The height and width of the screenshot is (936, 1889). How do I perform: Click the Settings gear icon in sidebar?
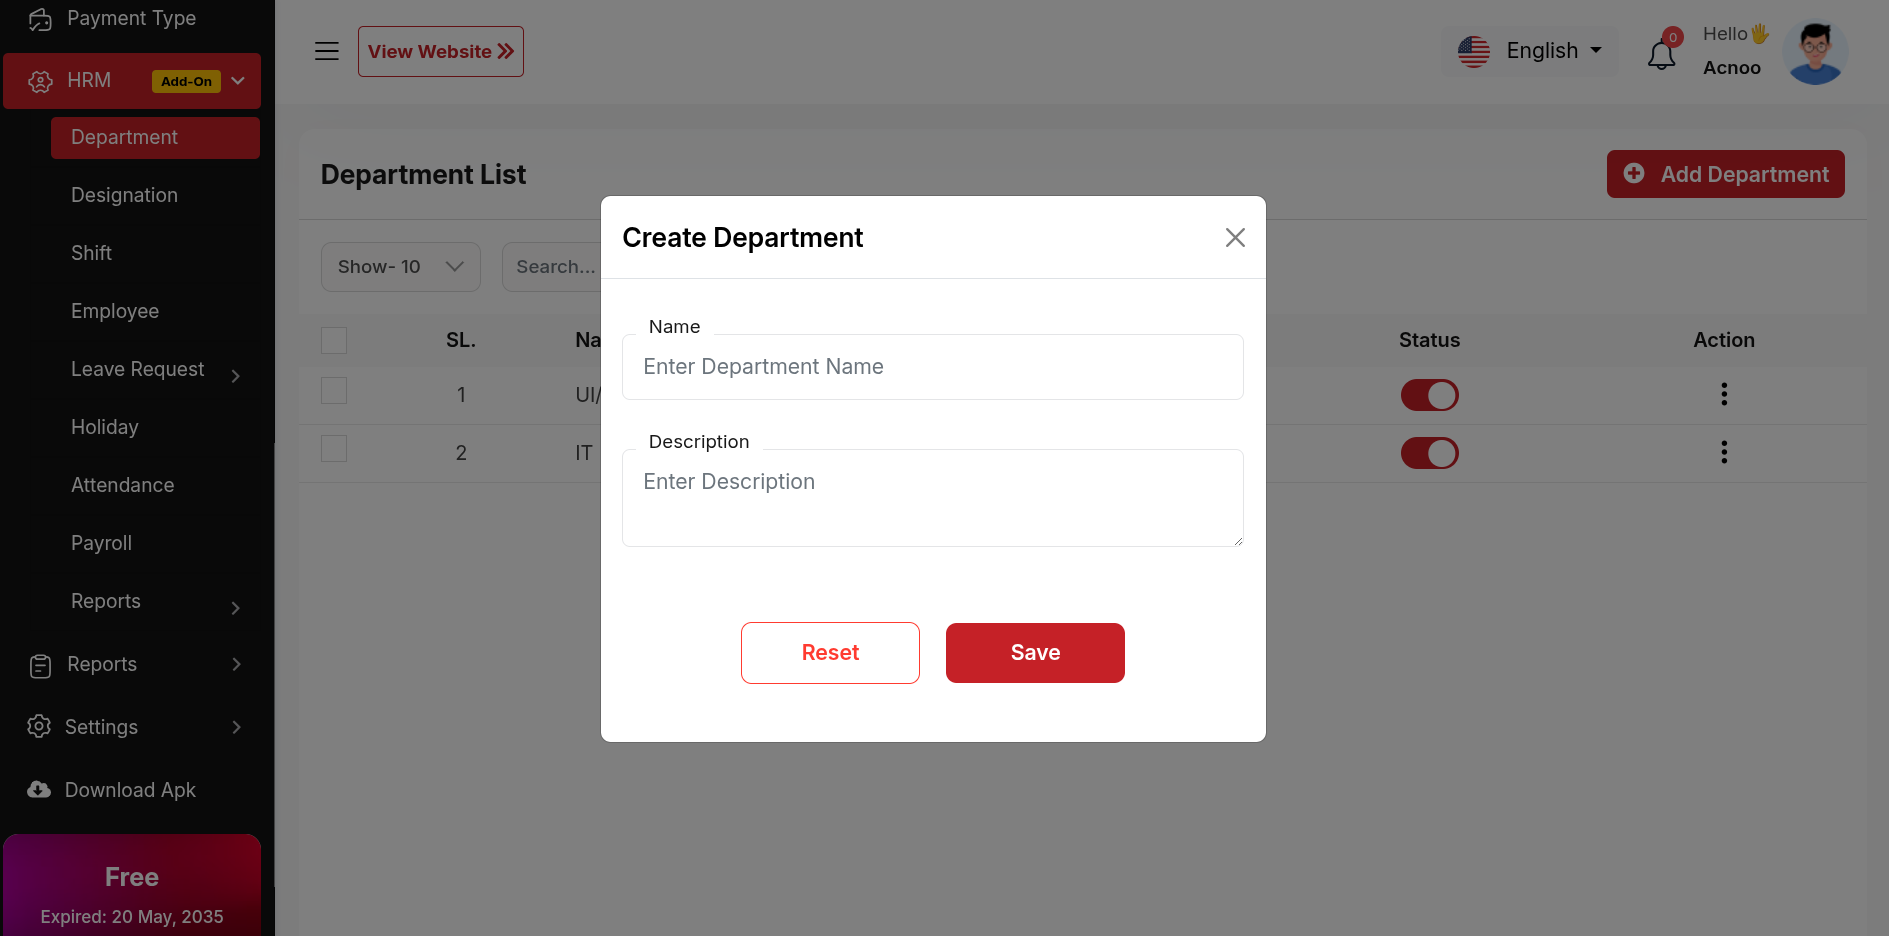pos(39,727)
